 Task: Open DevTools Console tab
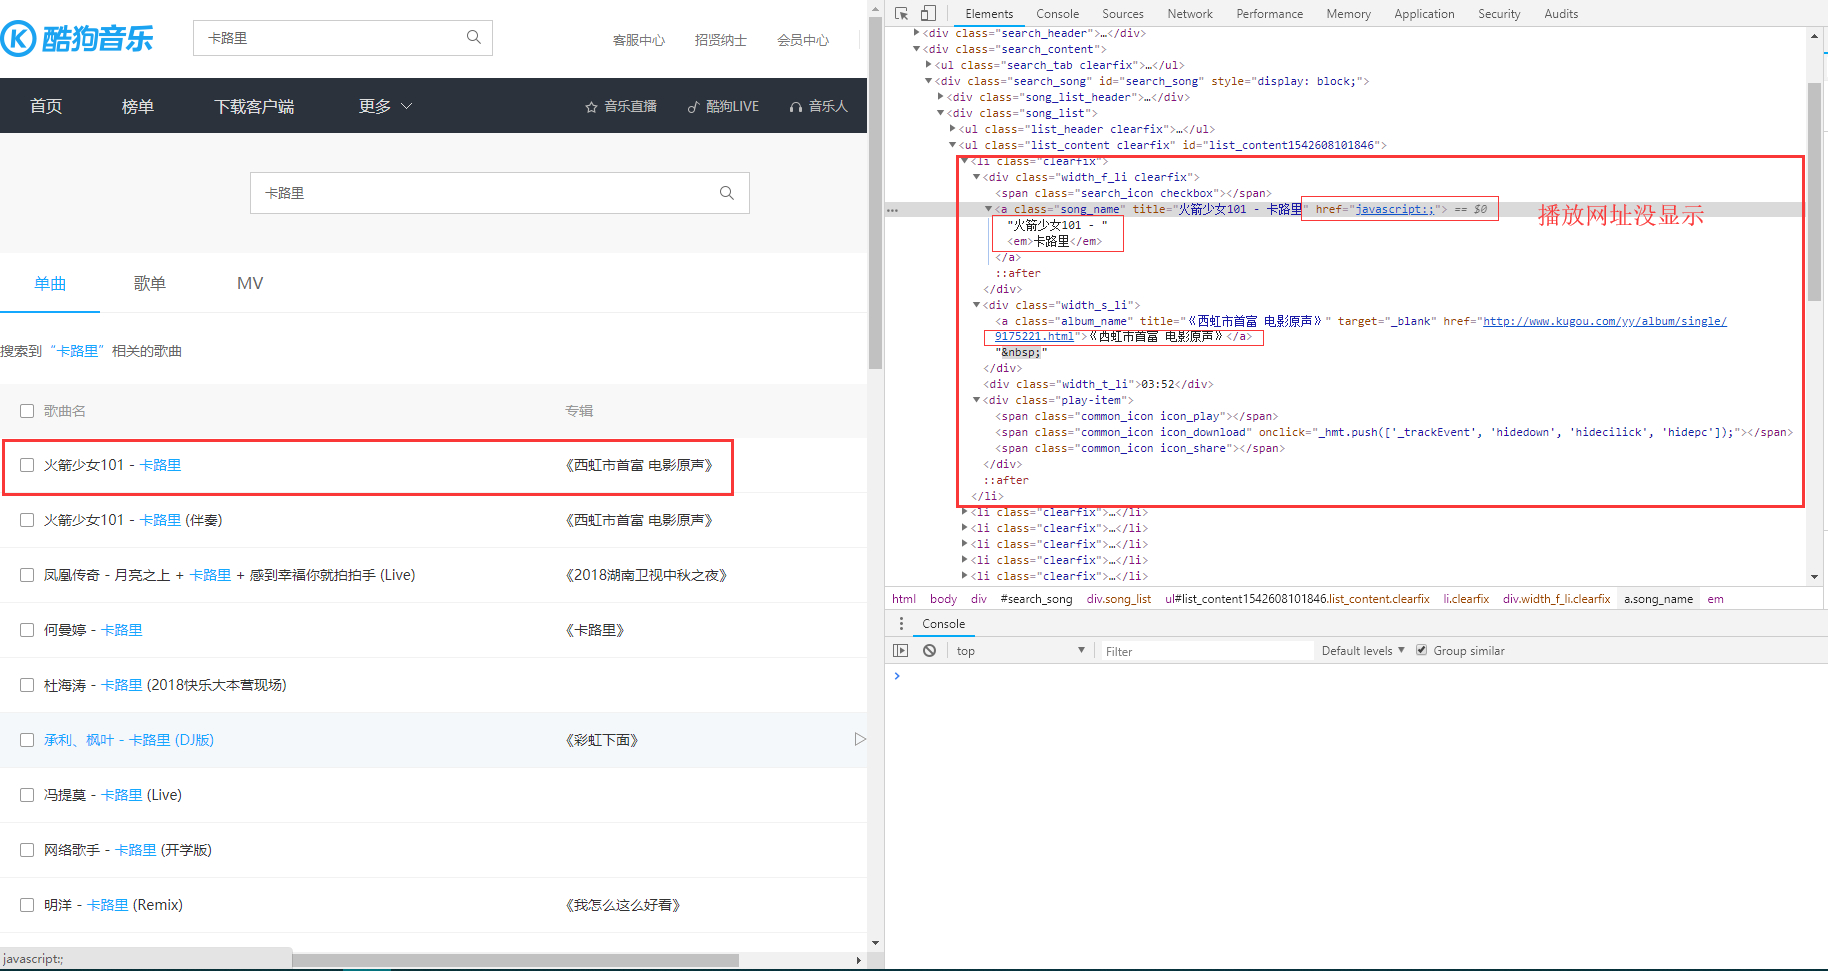coord(1057,14)
